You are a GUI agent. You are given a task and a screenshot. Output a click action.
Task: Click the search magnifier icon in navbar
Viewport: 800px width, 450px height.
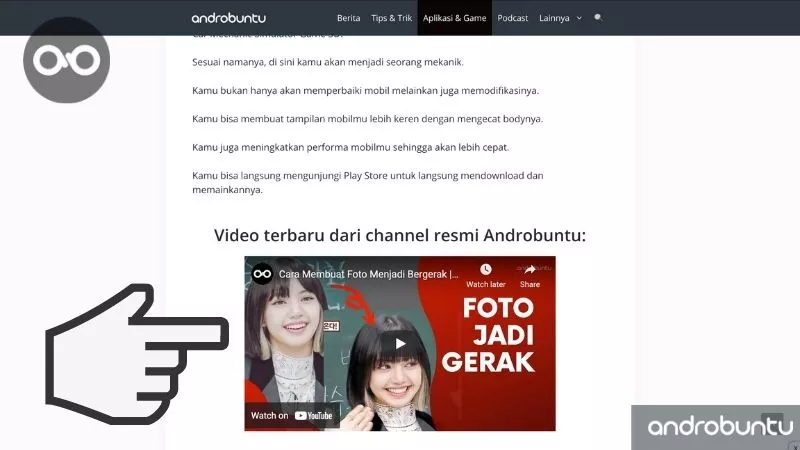[x=598, y=18]
